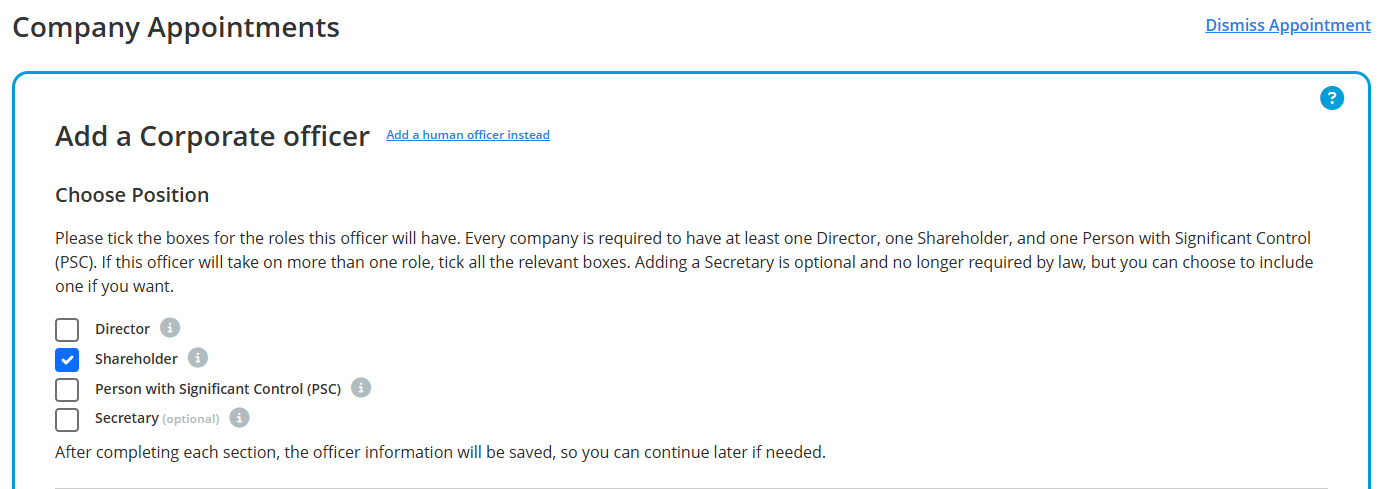
Task: Open the blue question mark help icon
Action: pos(1332,98)
